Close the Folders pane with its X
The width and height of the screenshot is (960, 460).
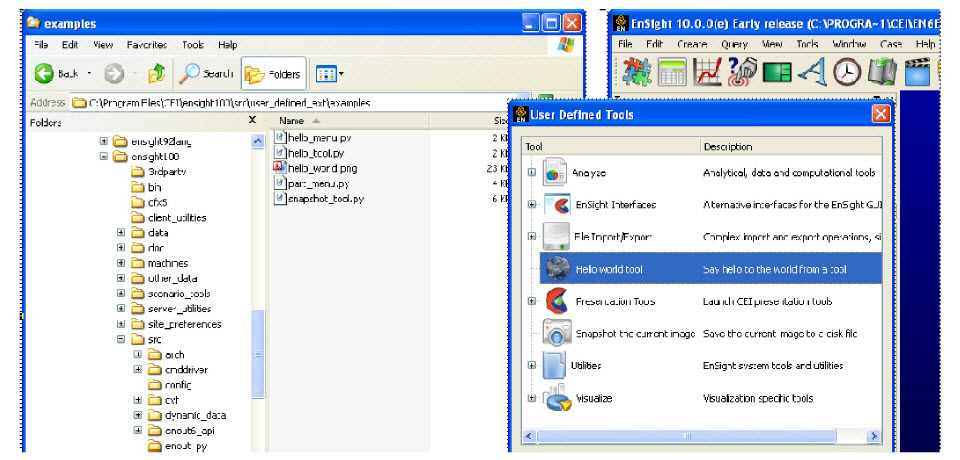252,120
